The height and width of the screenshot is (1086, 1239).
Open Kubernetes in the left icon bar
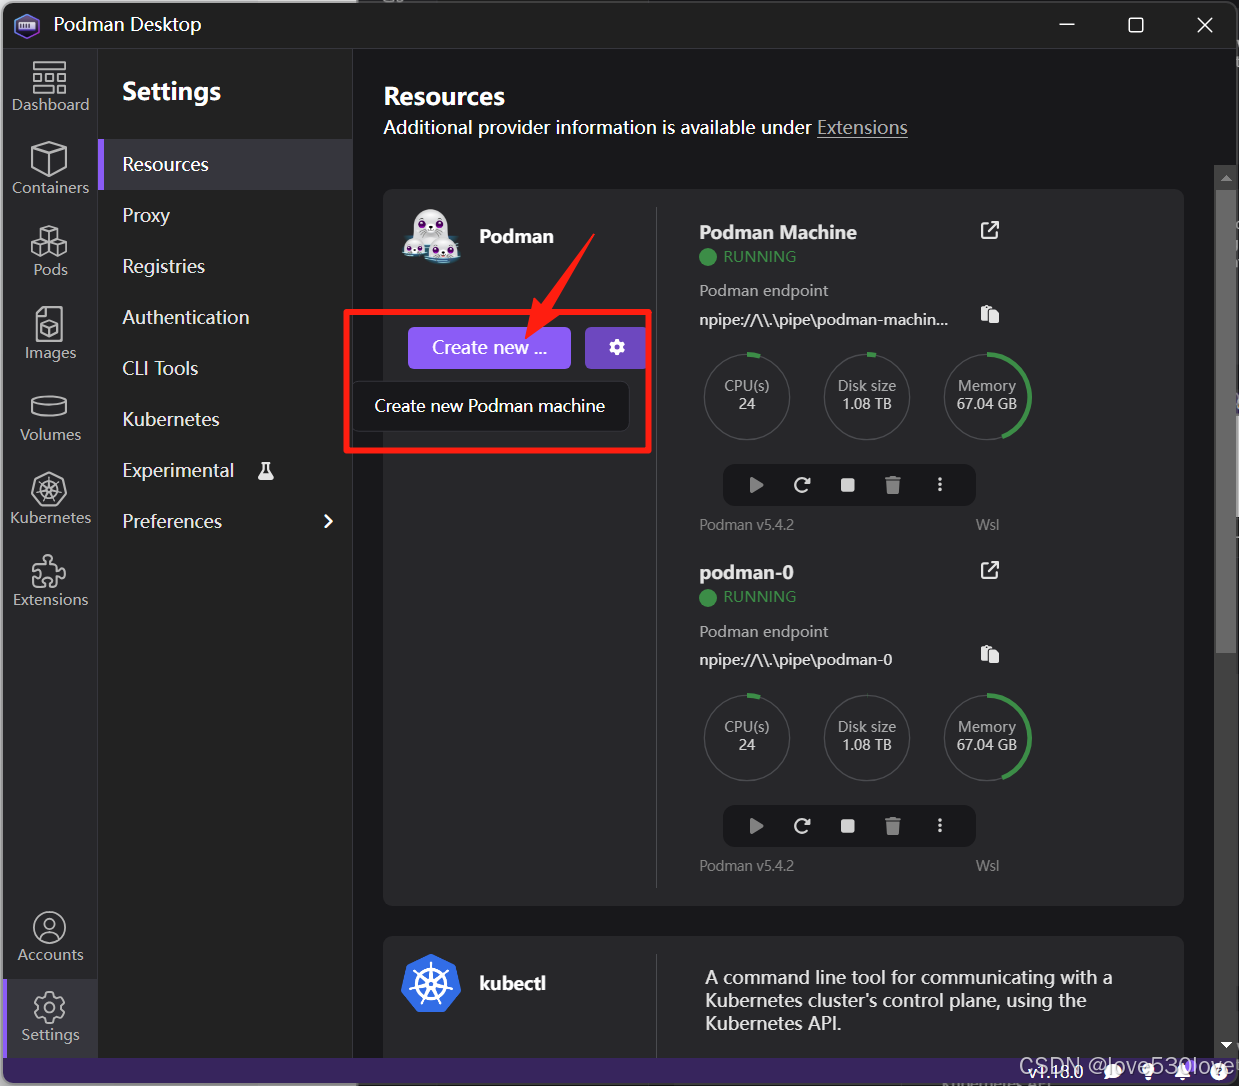50,499
